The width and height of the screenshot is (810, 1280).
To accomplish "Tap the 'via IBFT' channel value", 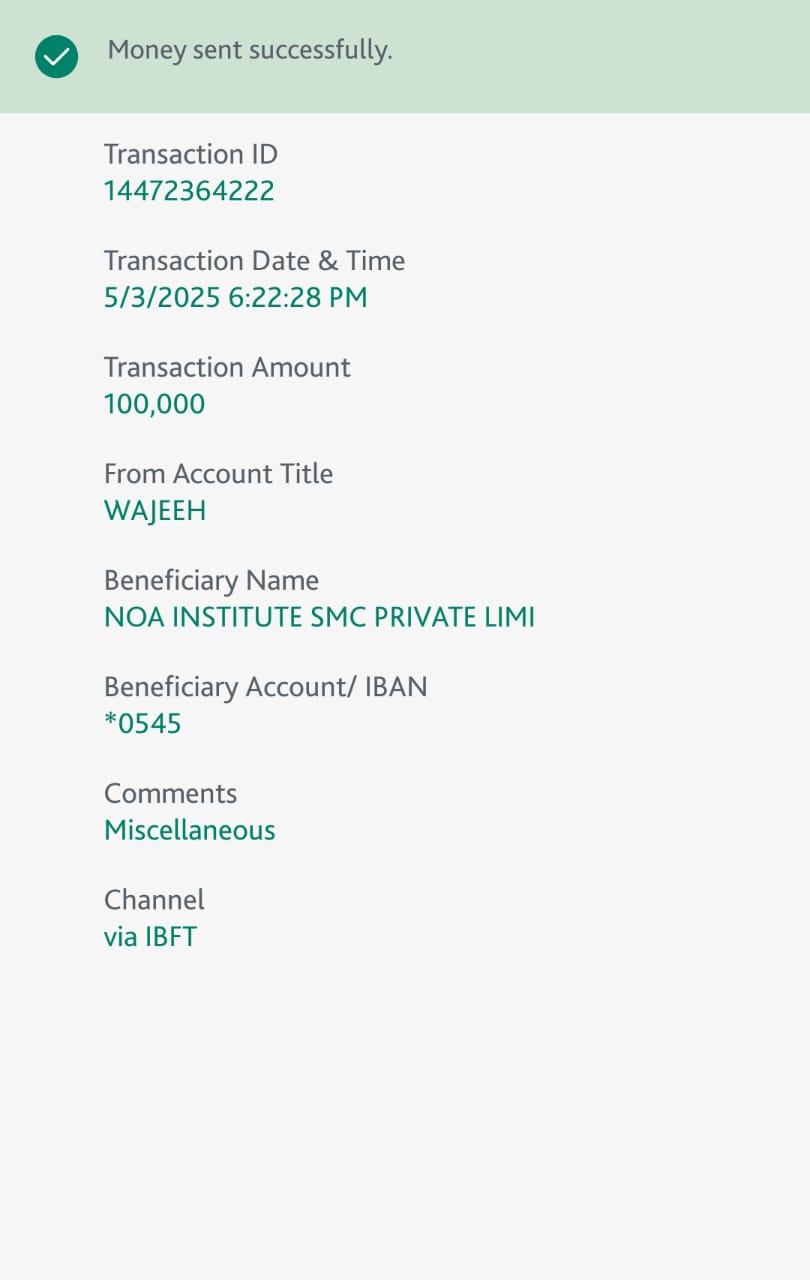I will click(x=150, y=937).
